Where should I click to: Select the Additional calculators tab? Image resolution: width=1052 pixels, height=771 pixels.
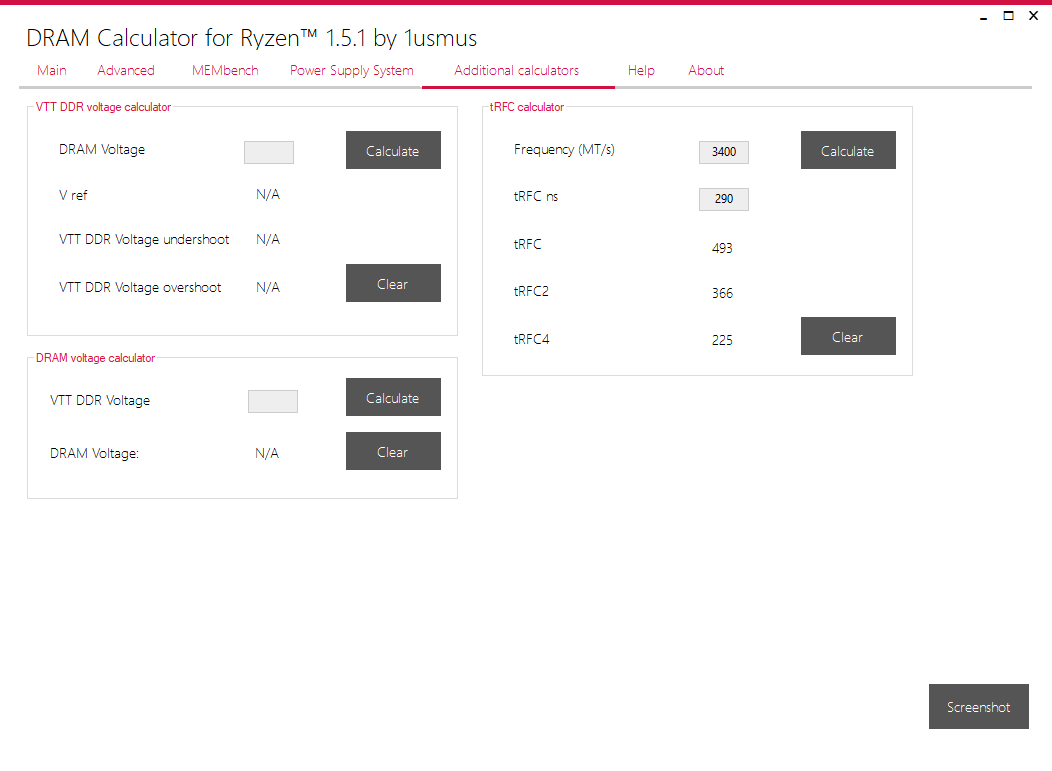[x=517, y=70]
